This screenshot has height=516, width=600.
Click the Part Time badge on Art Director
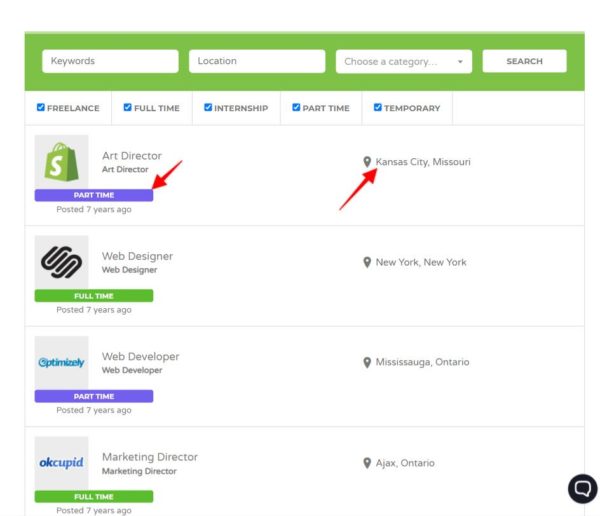[94, 195]
